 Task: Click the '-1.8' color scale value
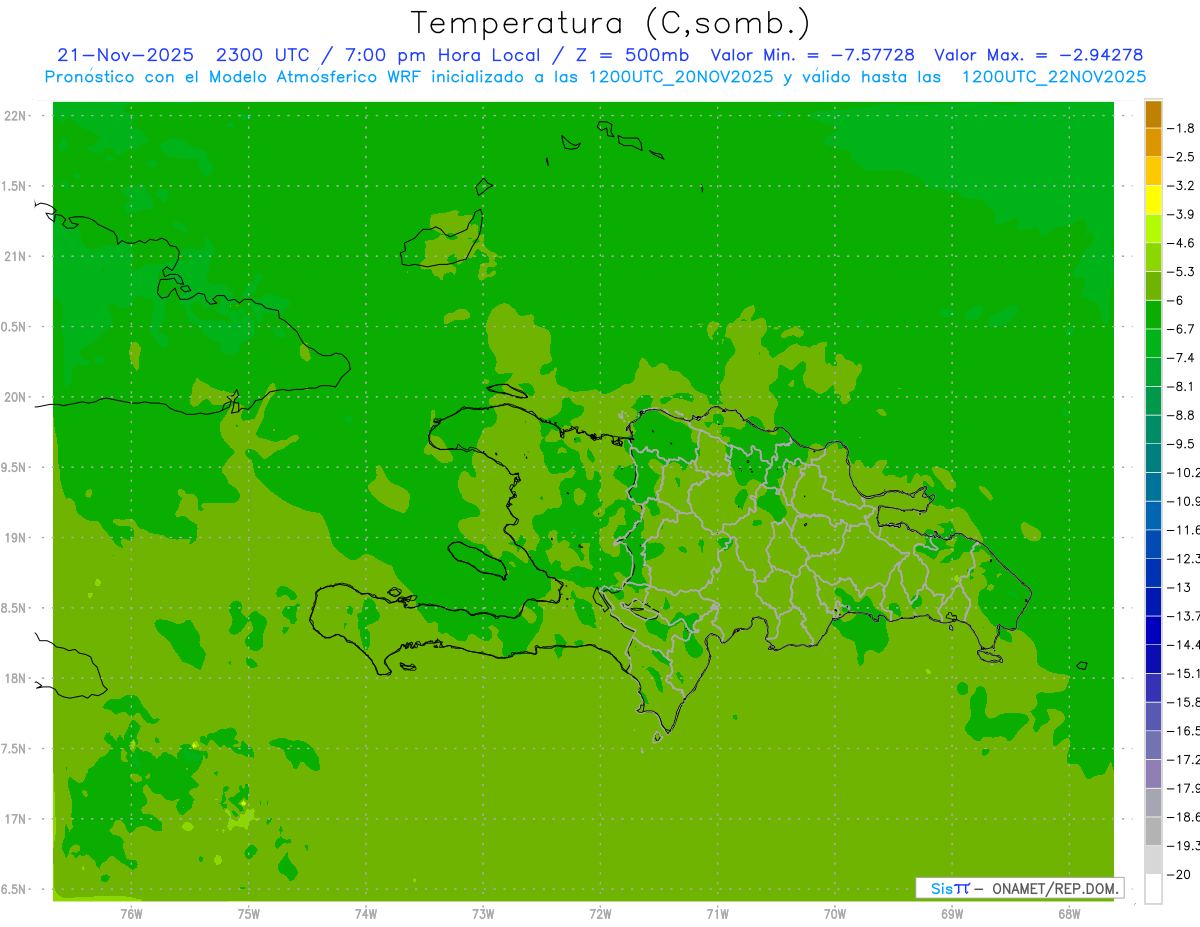pos(1181,128)
